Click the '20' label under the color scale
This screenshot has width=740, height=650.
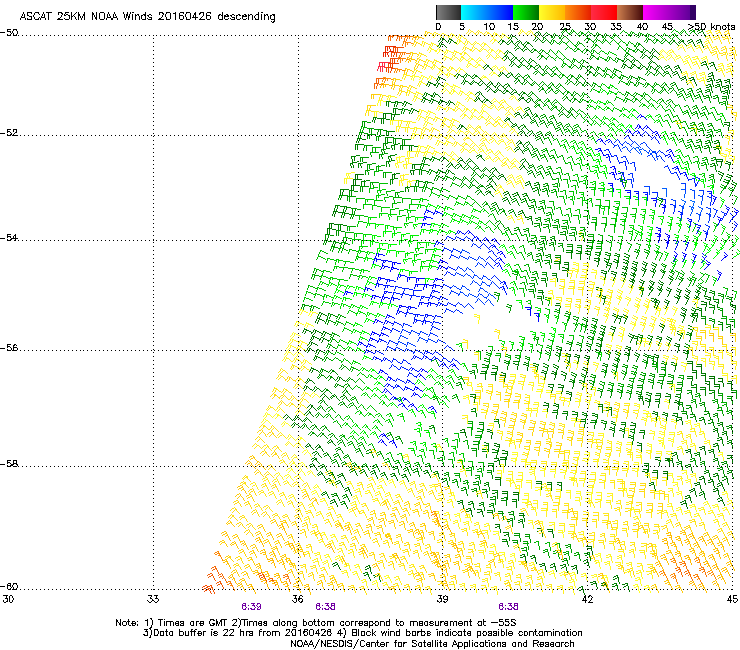click(x=538, y=27)
